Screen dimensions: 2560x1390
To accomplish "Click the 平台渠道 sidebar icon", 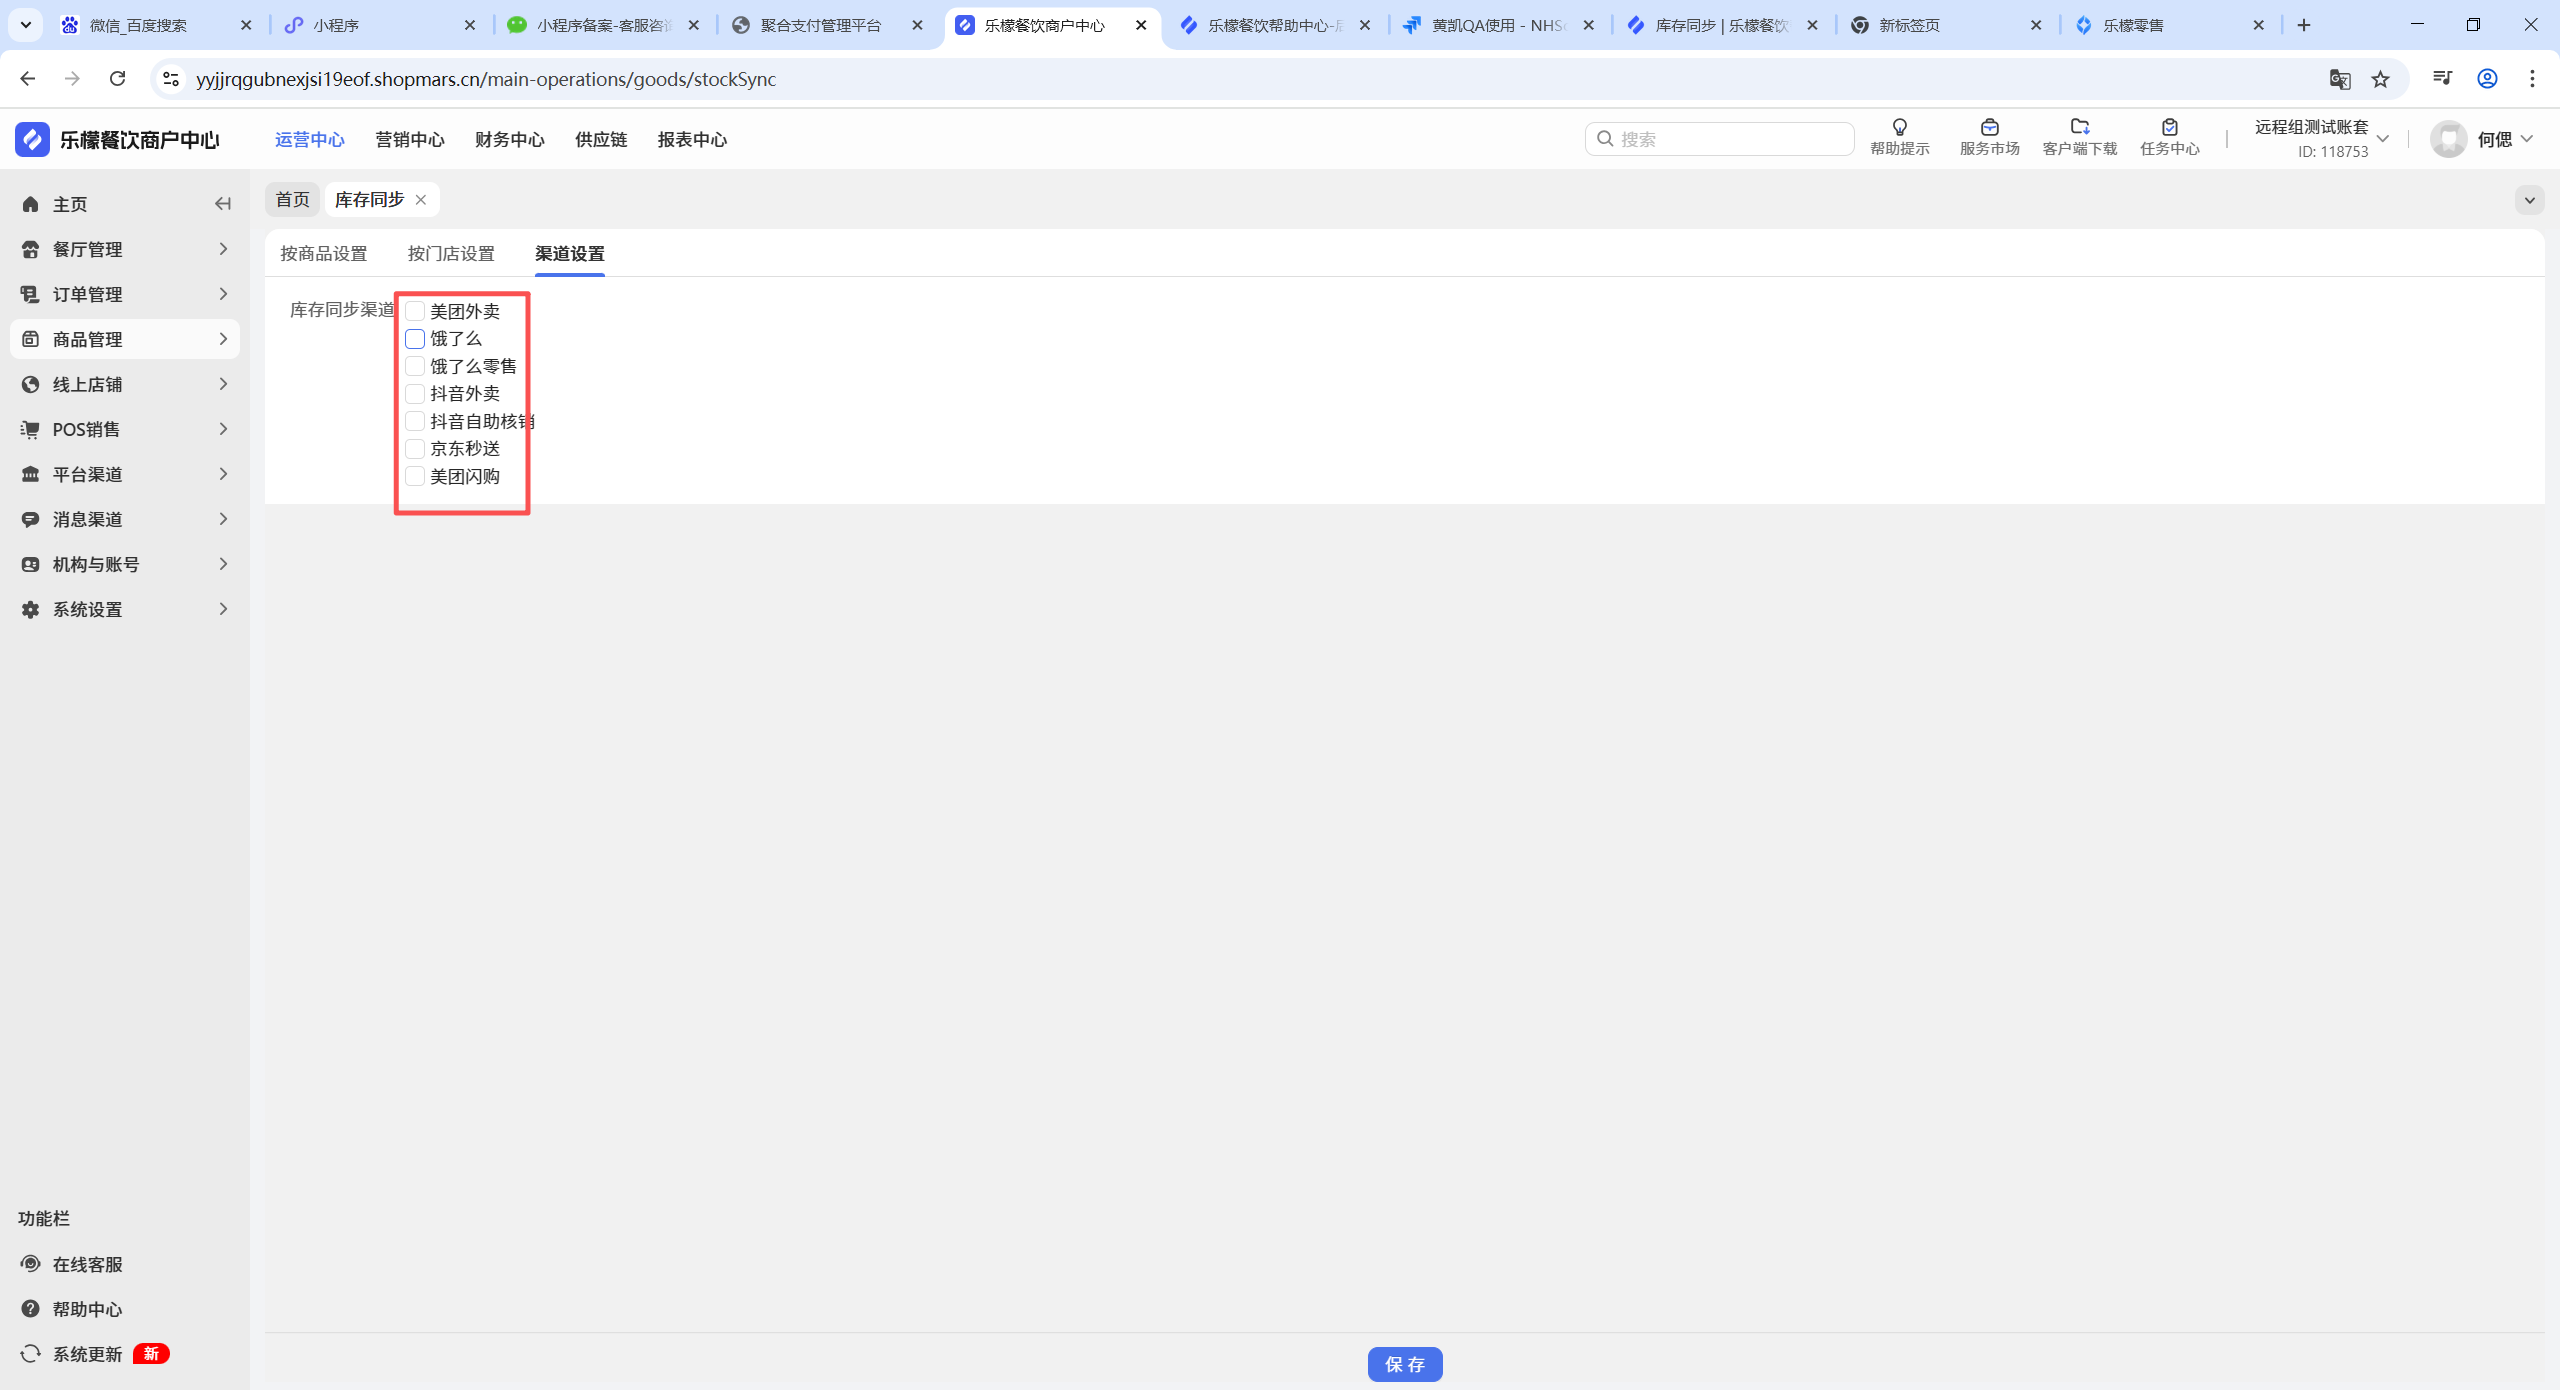I will tap(31, 474).
